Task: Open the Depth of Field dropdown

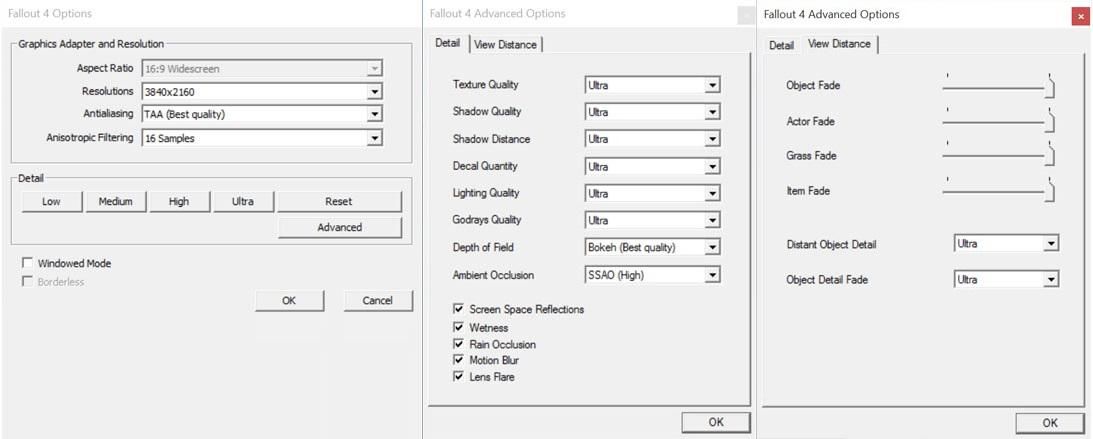Action: (652, 247)
